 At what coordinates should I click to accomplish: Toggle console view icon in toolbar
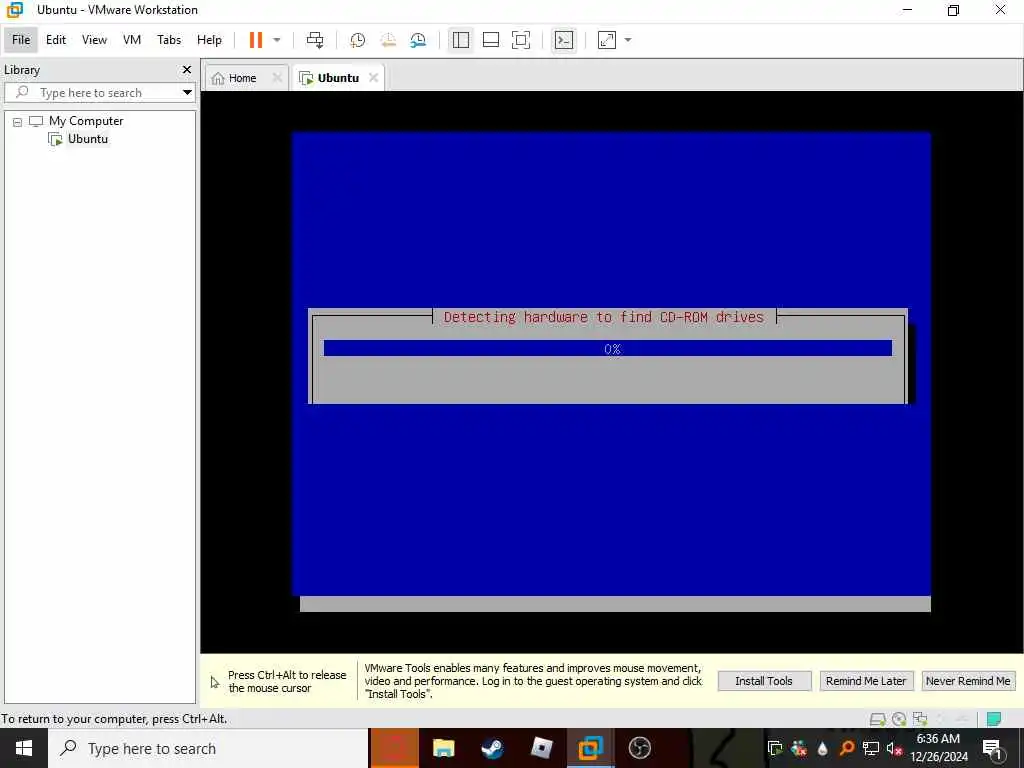click(x=564, y=40)
